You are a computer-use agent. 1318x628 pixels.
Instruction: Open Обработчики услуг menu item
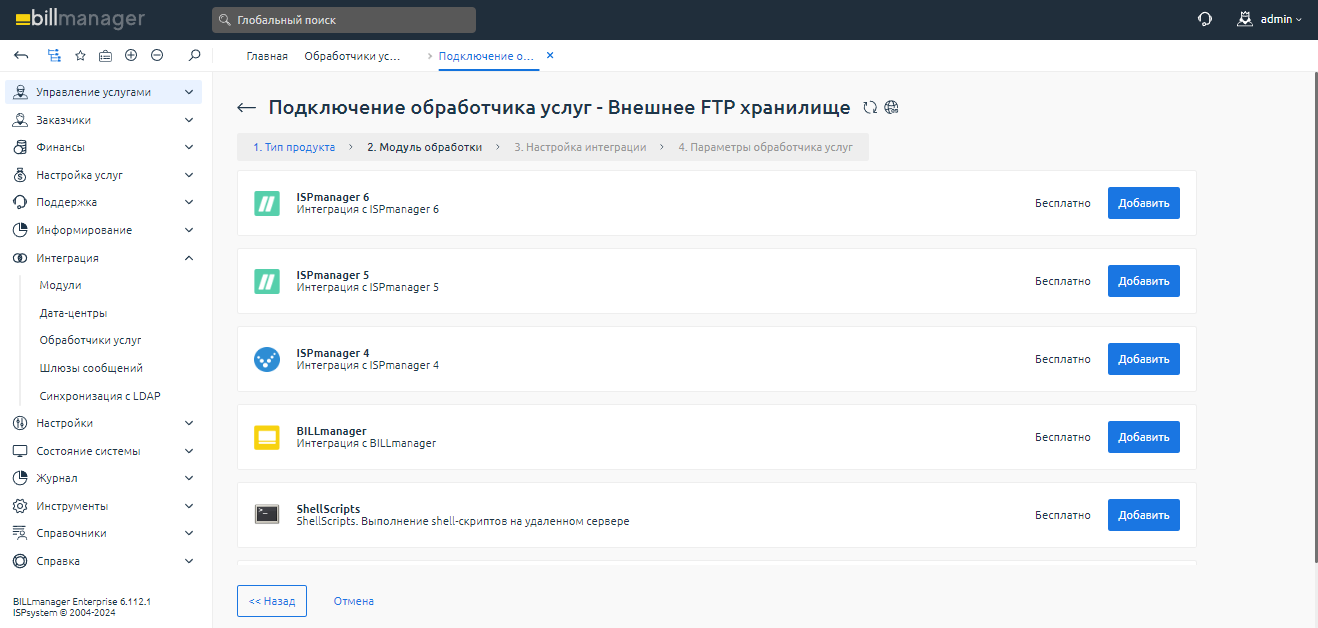pyautogui.click(x=91, y=340)
